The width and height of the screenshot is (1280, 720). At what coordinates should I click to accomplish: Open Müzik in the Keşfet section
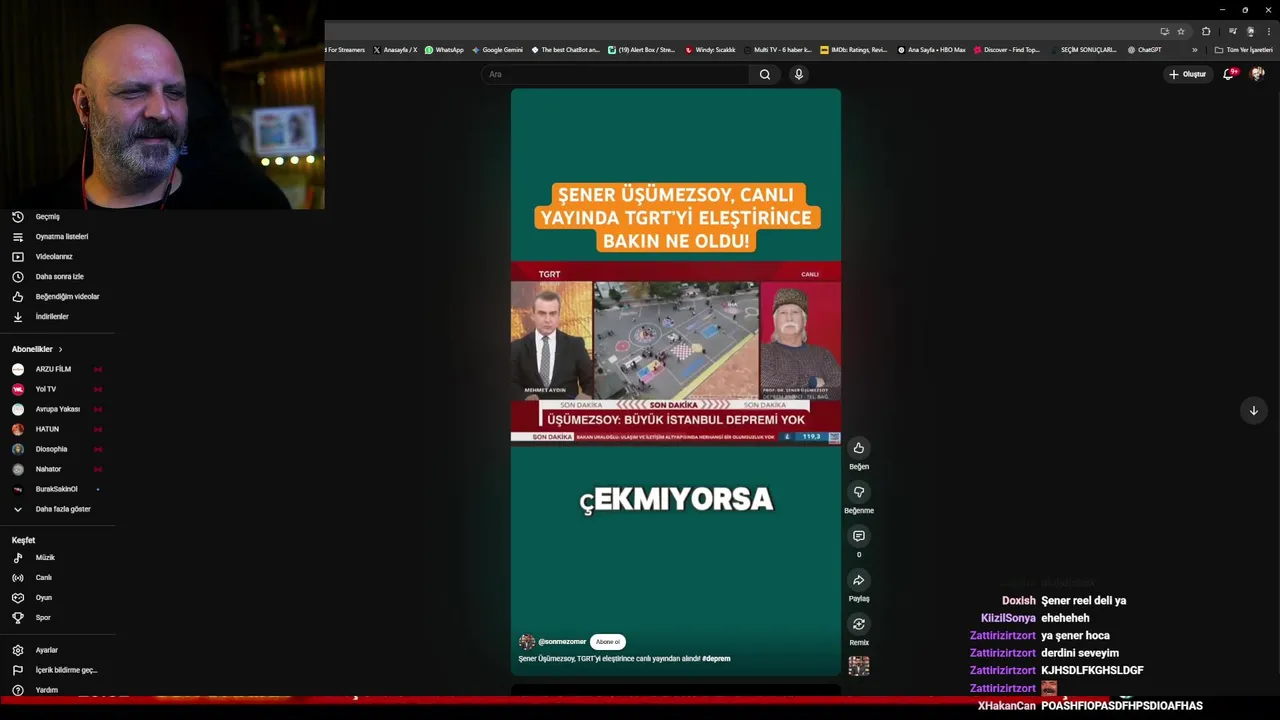[x=45, y=558]
